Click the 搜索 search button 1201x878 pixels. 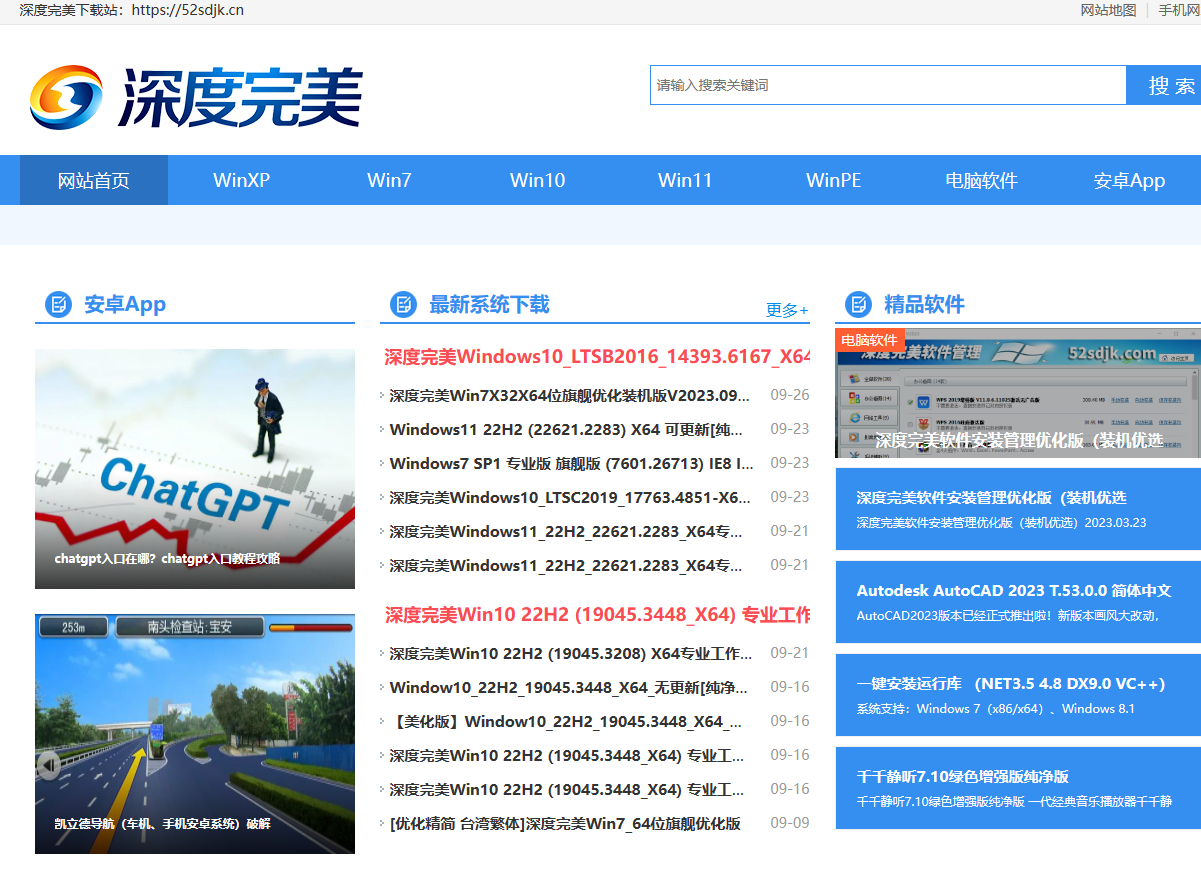[x=1164, y=85]
